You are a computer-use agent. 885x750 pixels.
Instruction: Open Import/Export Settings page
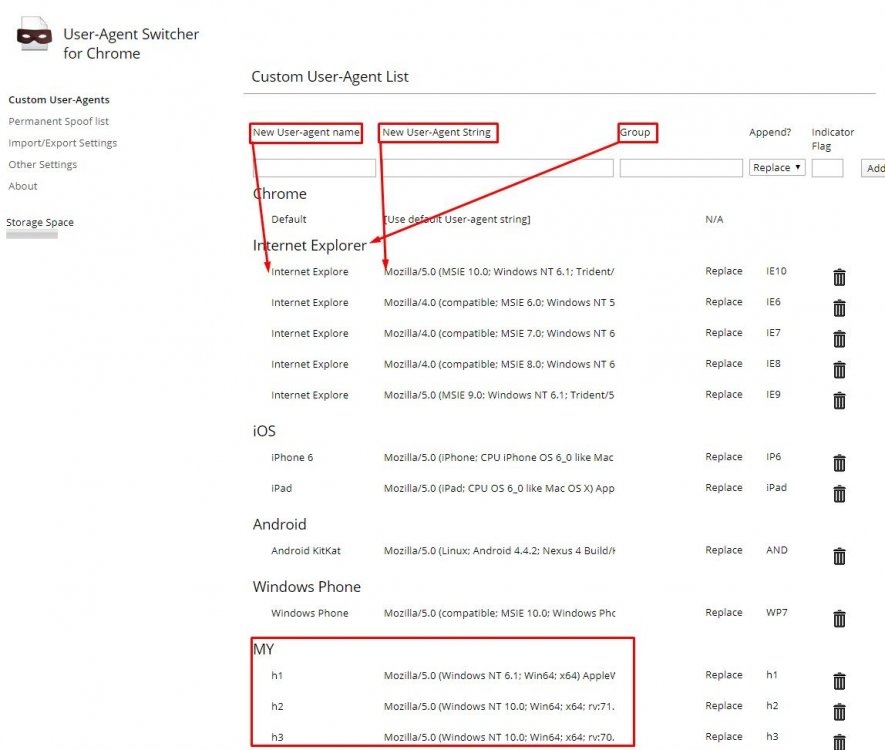click(x=63, y=143)
